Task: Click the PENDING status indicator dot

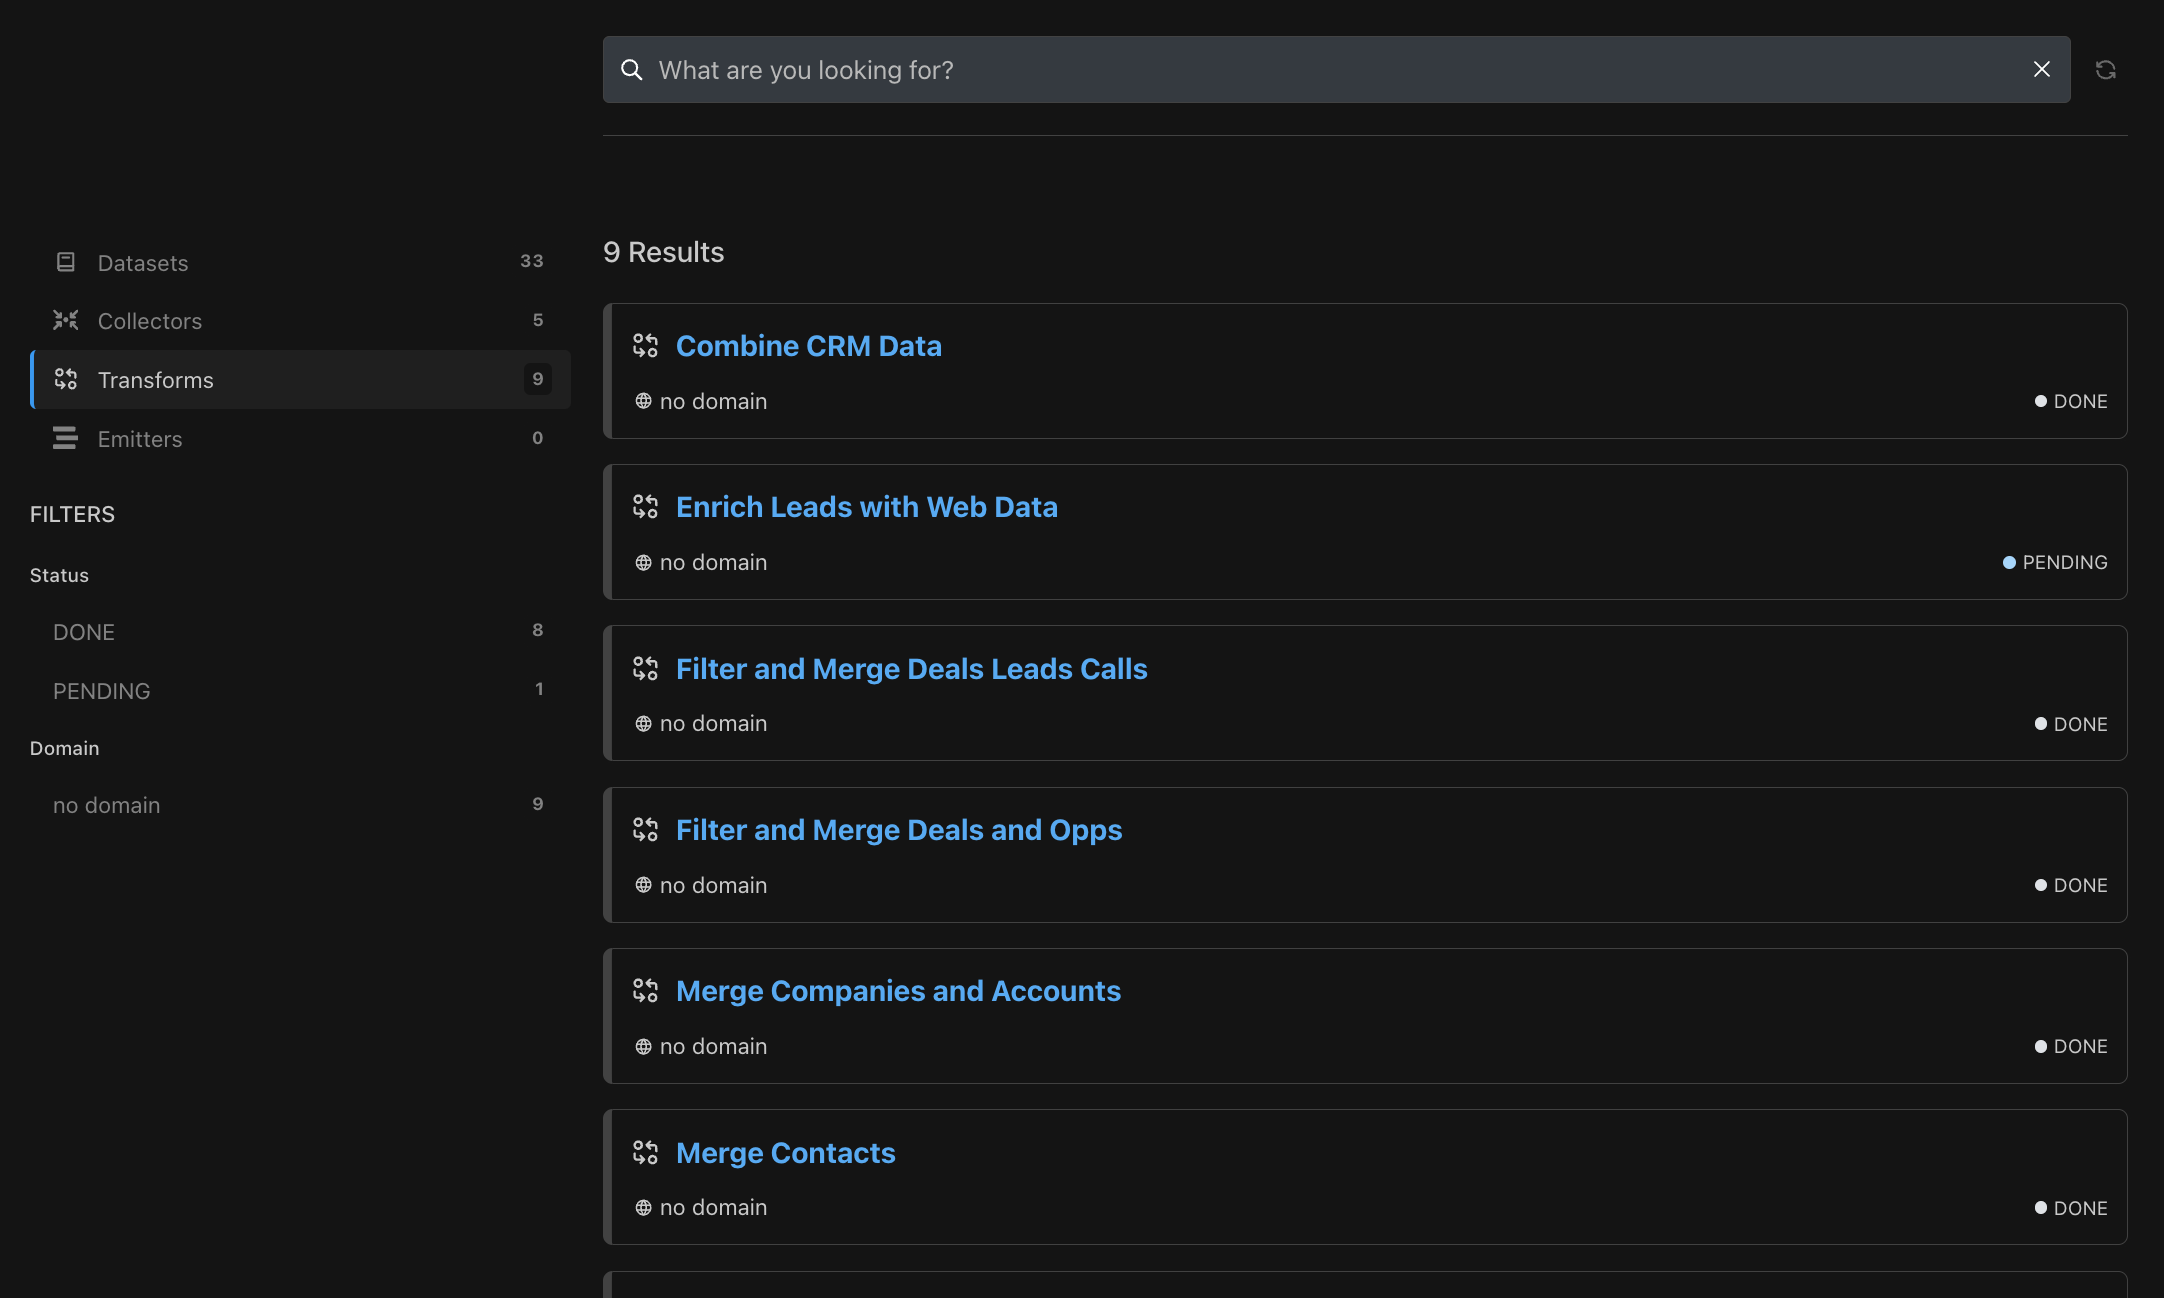Action: tap(2009, 563)
